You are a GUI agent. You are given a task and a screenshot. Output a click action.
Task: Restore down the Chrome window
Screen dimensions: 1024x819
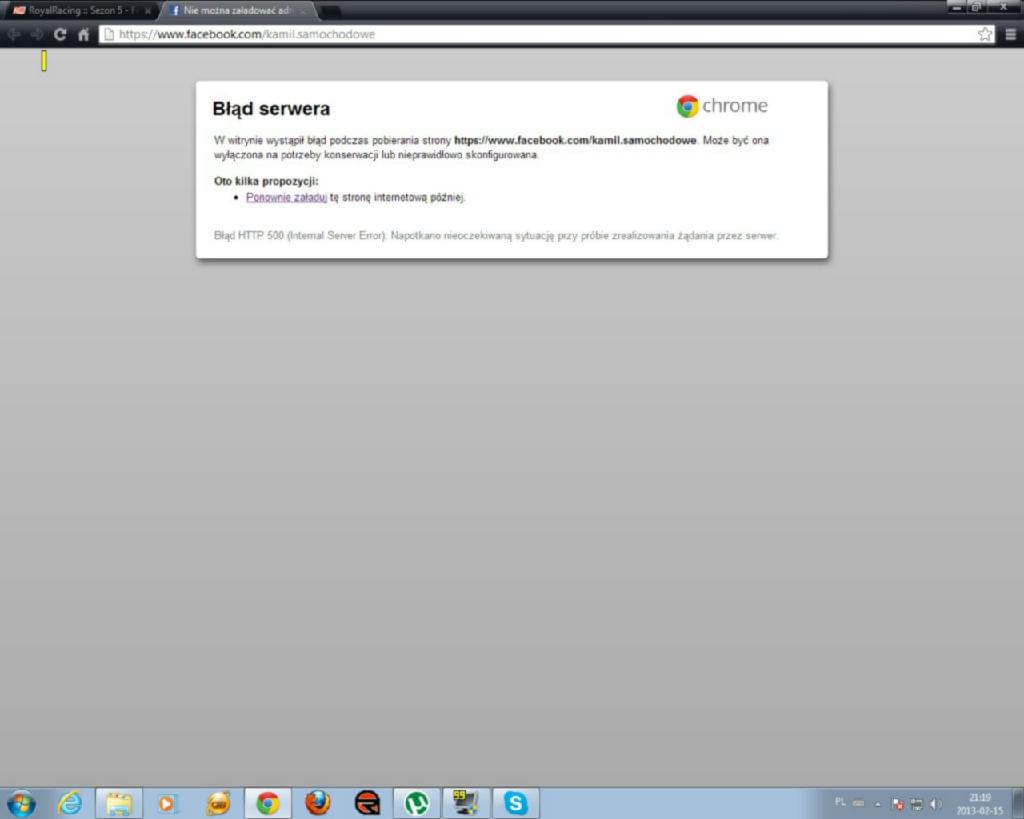(976, 8)
